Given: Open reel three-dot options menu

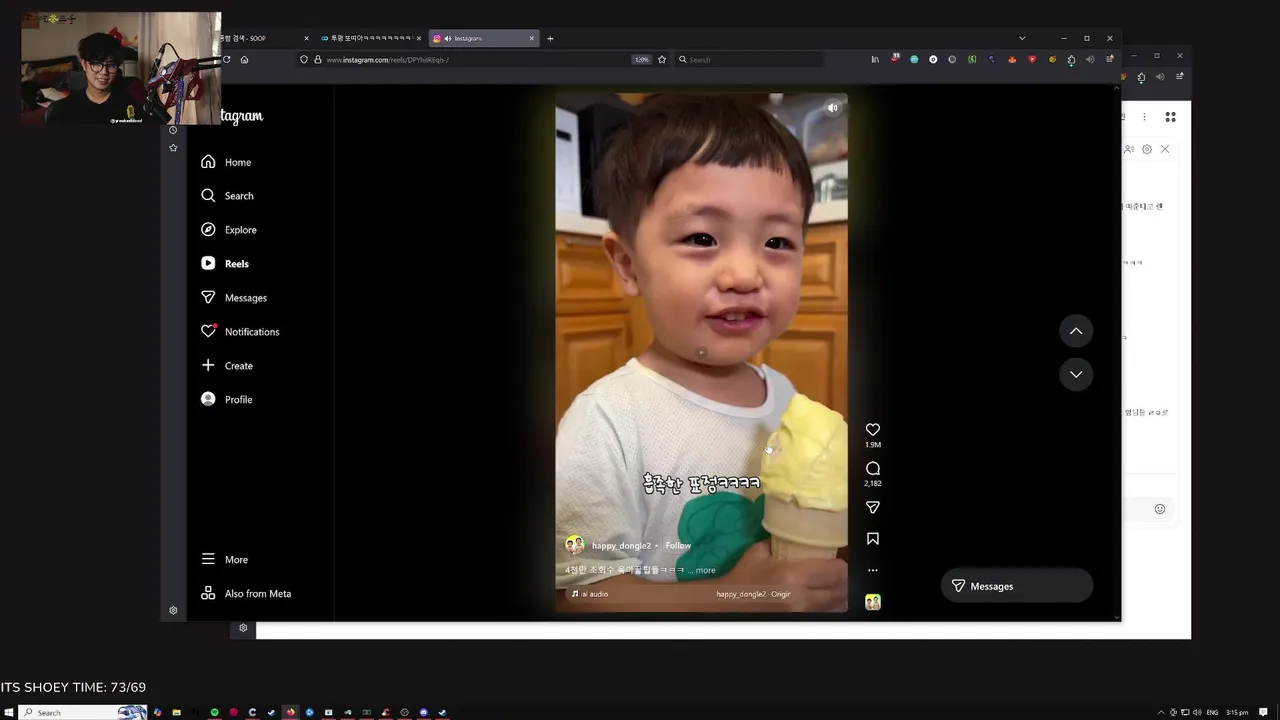Looking at the screenshot, I should tap(873, 570).
